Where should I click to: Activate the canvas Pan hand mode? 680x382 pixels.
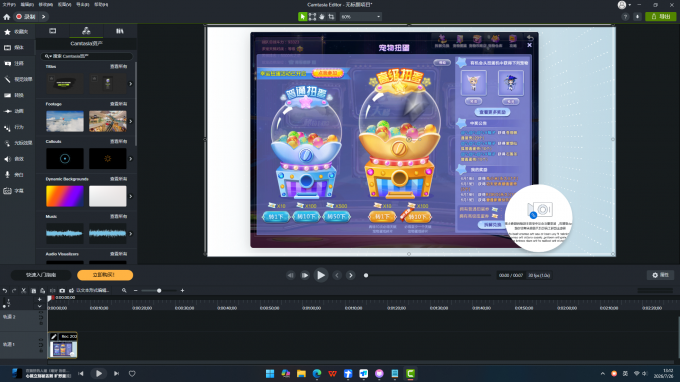pyautogui.click(x=322, y=16)
